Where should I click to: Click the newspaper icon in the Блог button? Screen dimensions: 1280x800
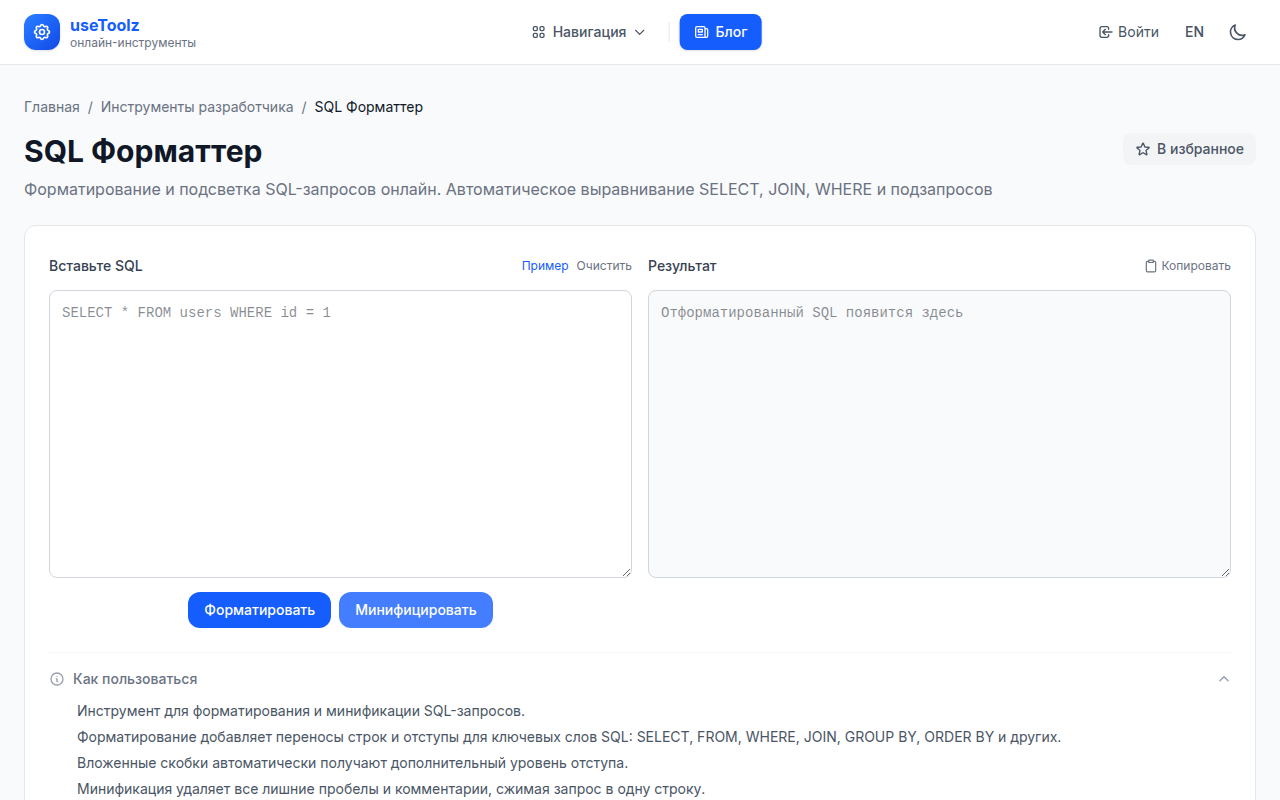(702, 32)
